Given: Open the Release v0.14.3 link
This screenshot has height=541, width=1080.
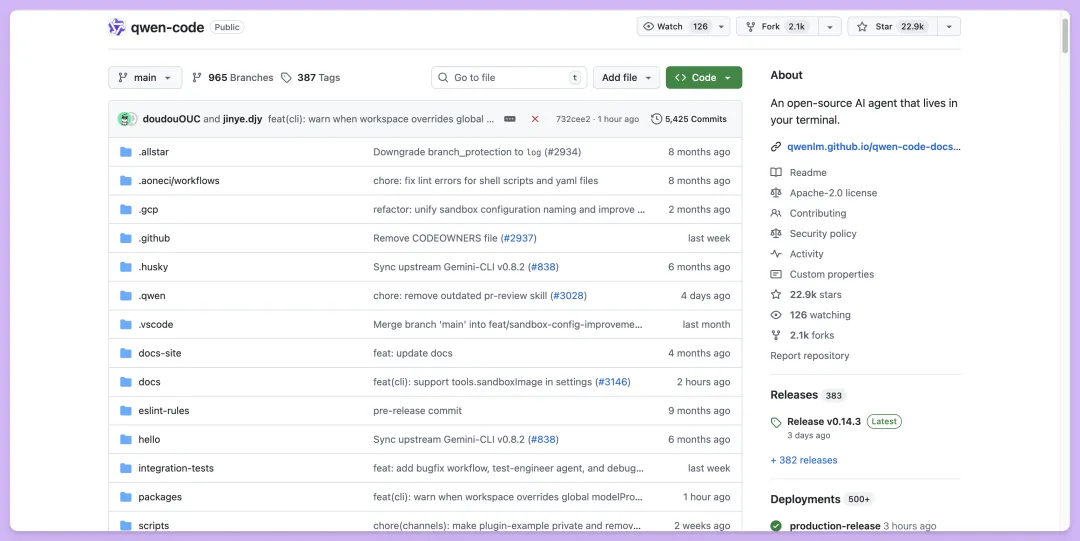Looking at the screenshot, I should [824, 421].
